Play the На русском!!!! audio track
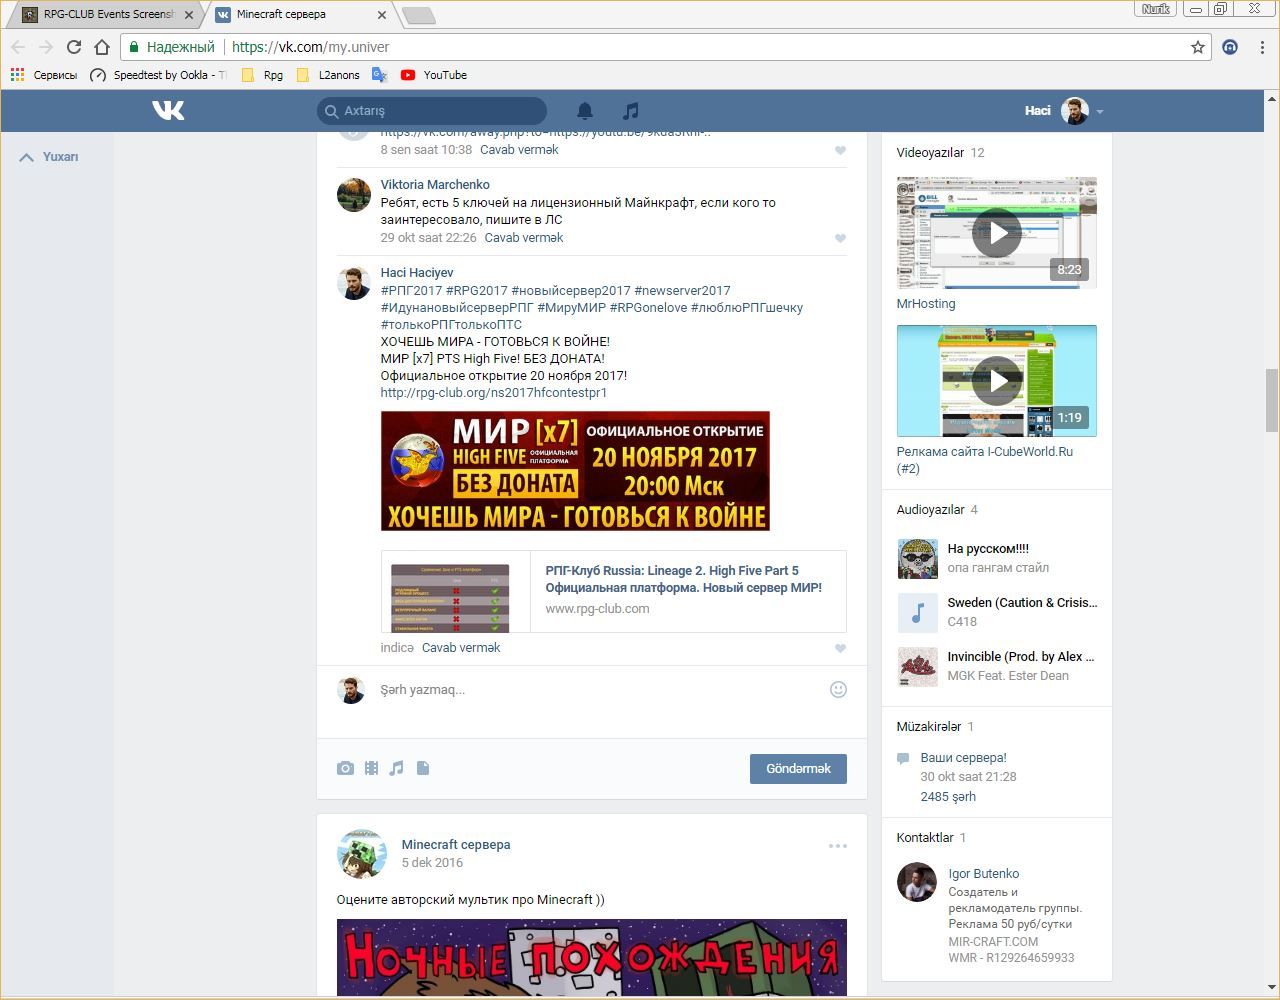The height and width of the screenshot is (1000, 1280). (917, 559)
